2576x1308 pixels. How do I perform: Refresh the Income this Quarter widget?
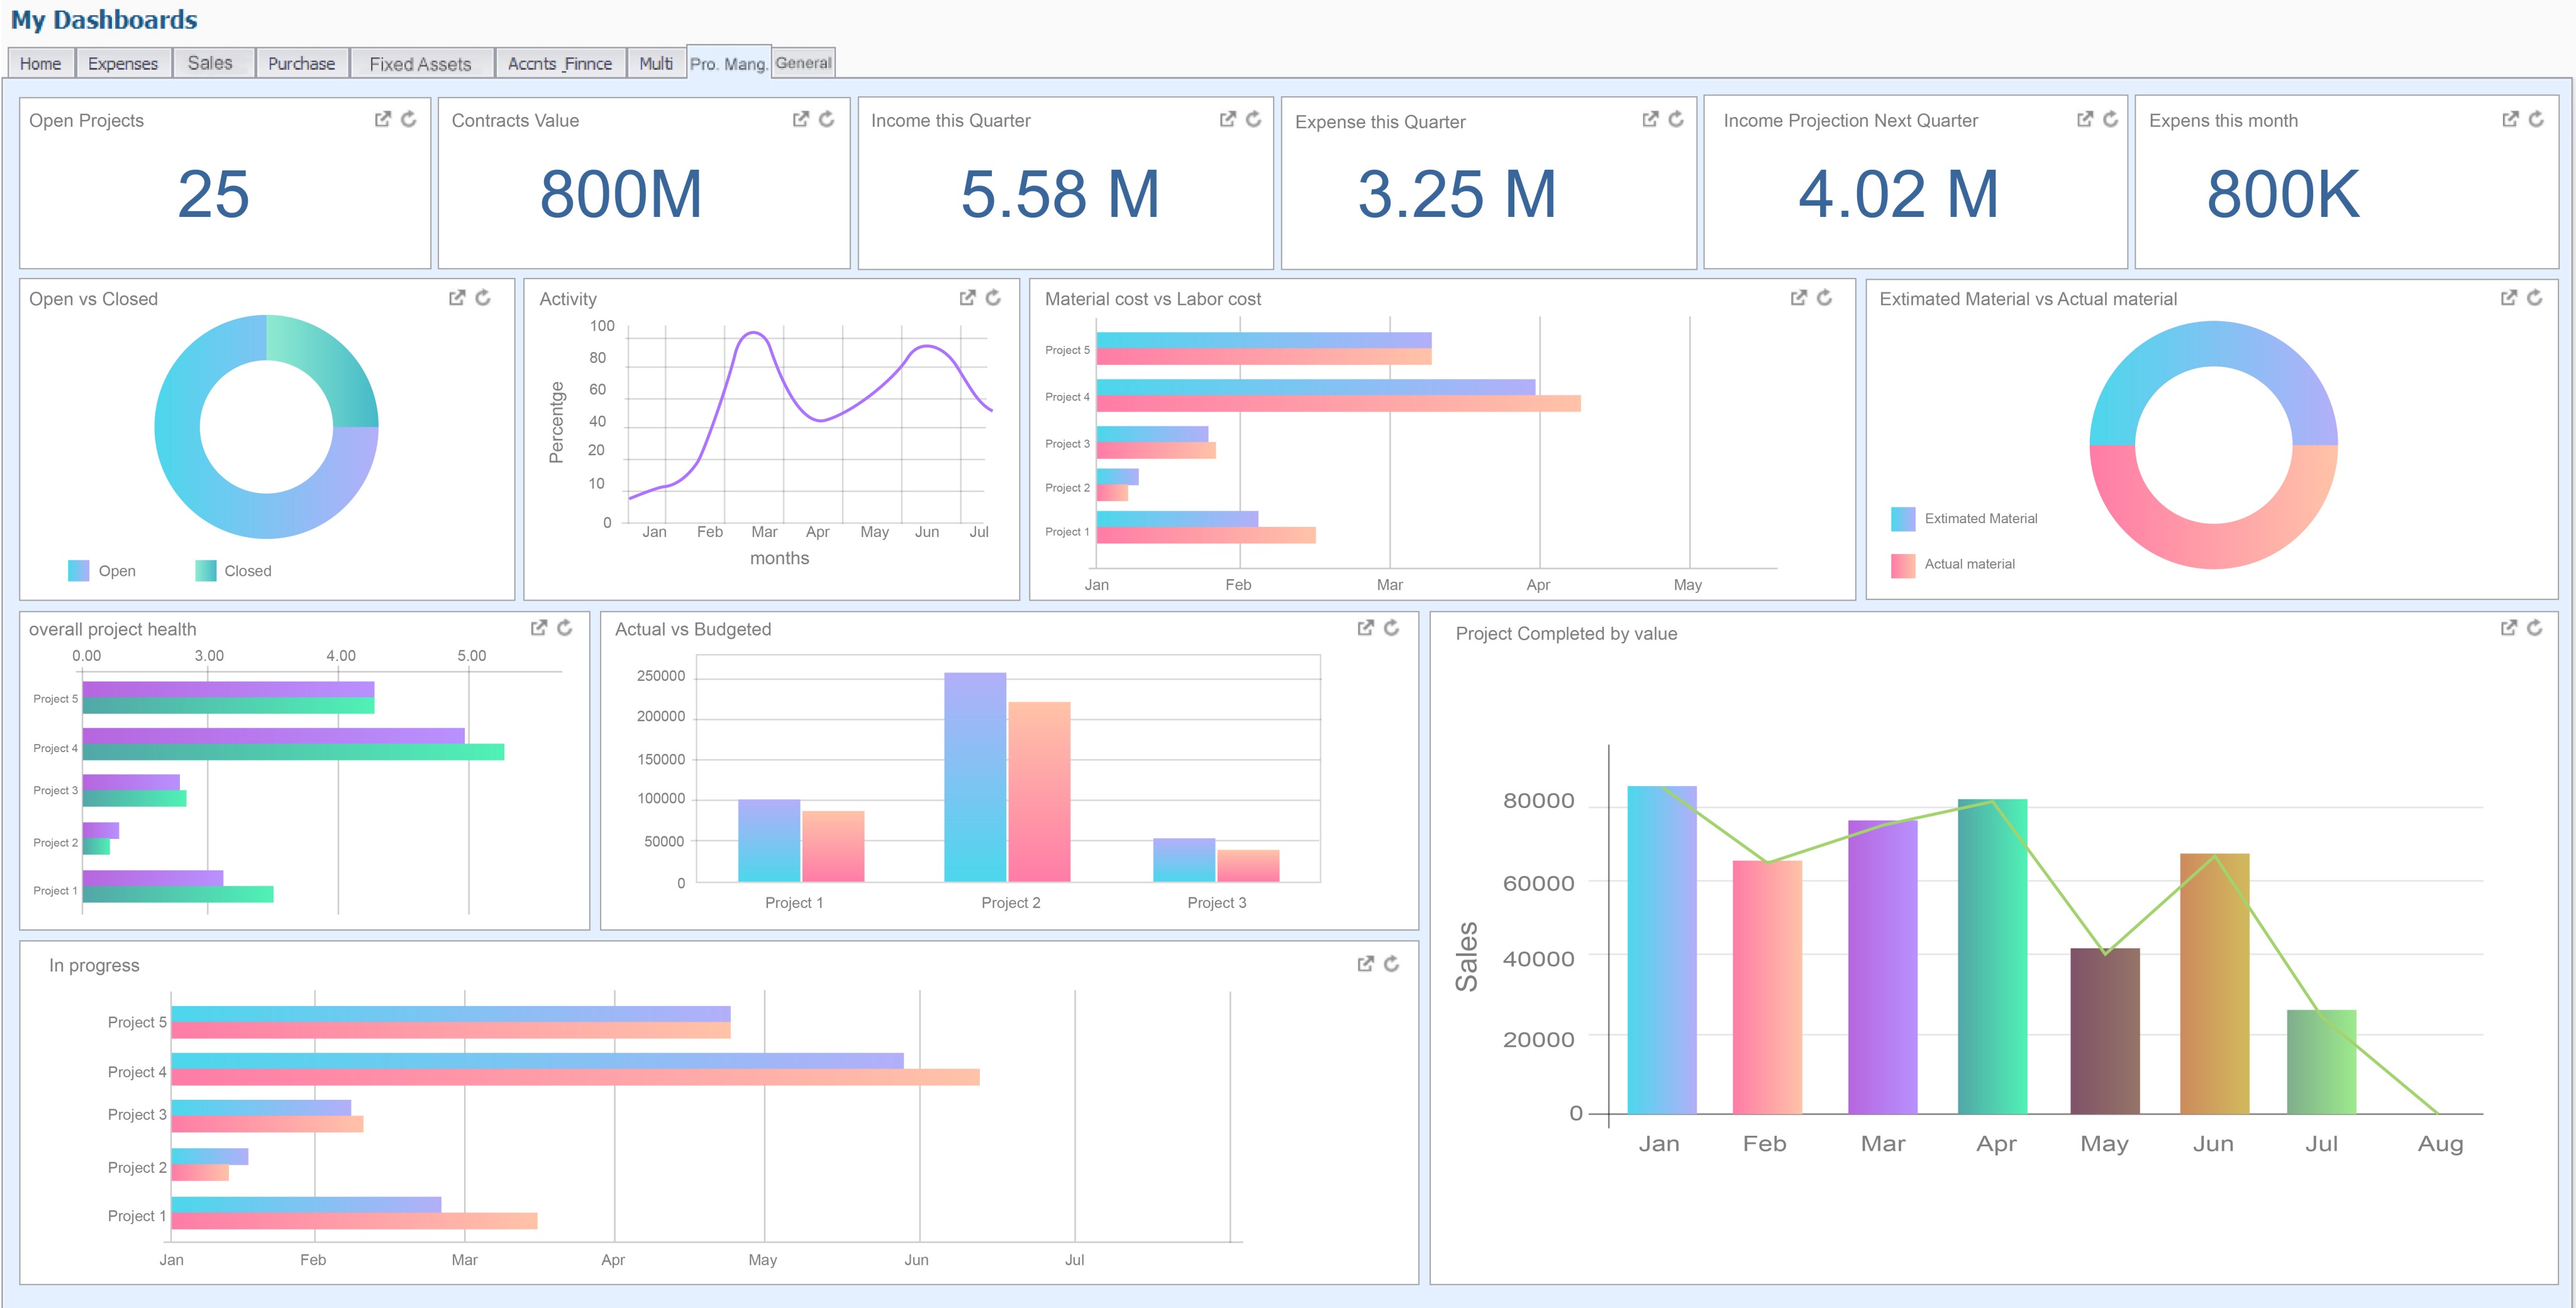click(x=1253, y=119)
